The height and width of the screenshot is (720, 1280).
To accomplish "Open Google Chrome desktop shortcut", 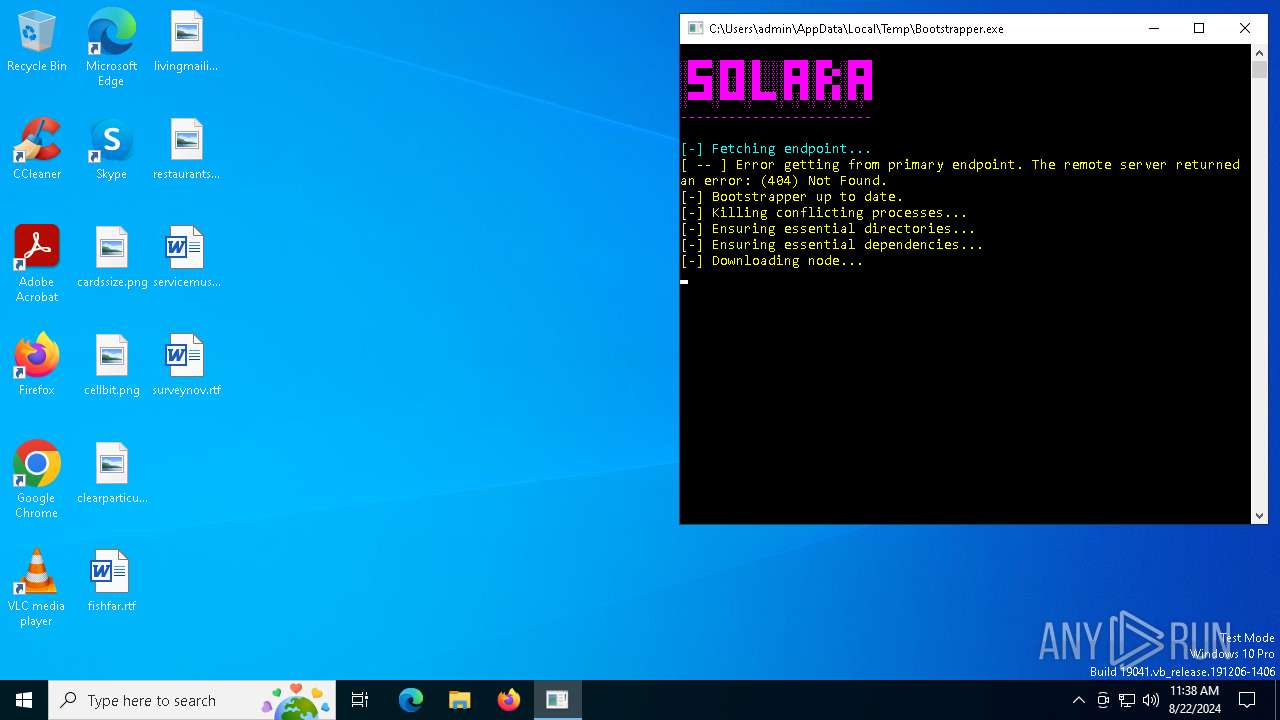I will [x=37, y=480].
